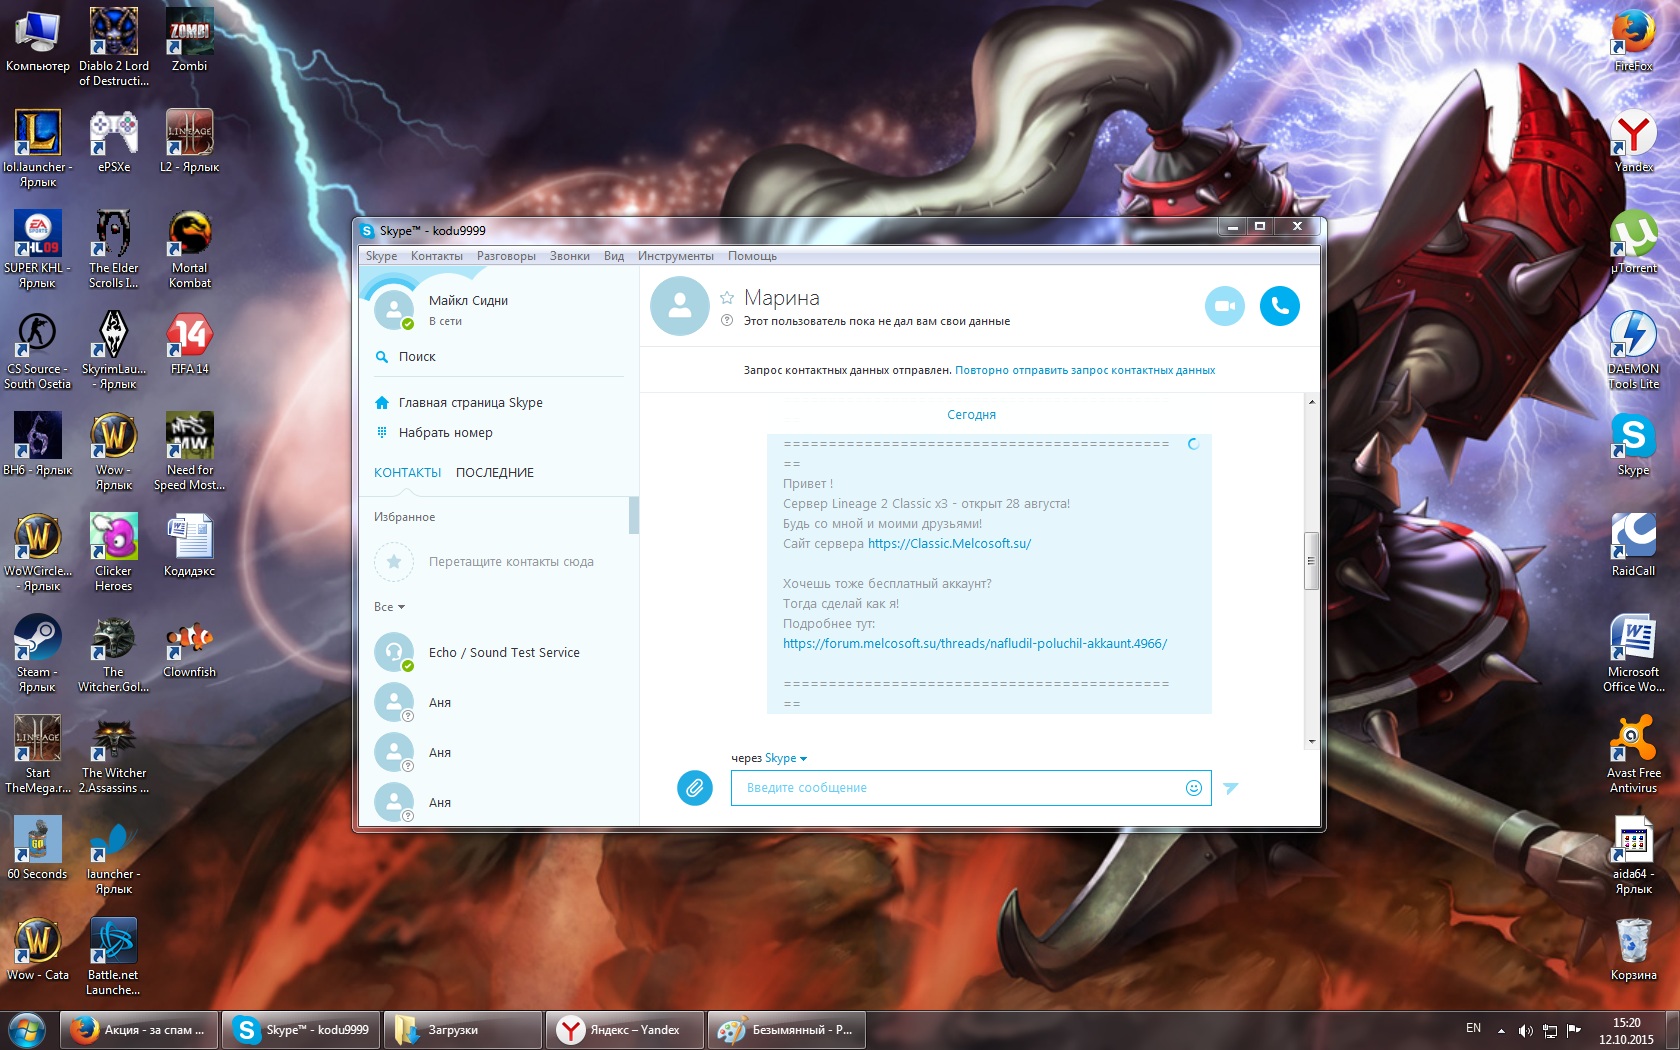Viewport: 1680px width, 1050px height.
Task: Open the Инструменты menu
Action: [x=676, y=256]
